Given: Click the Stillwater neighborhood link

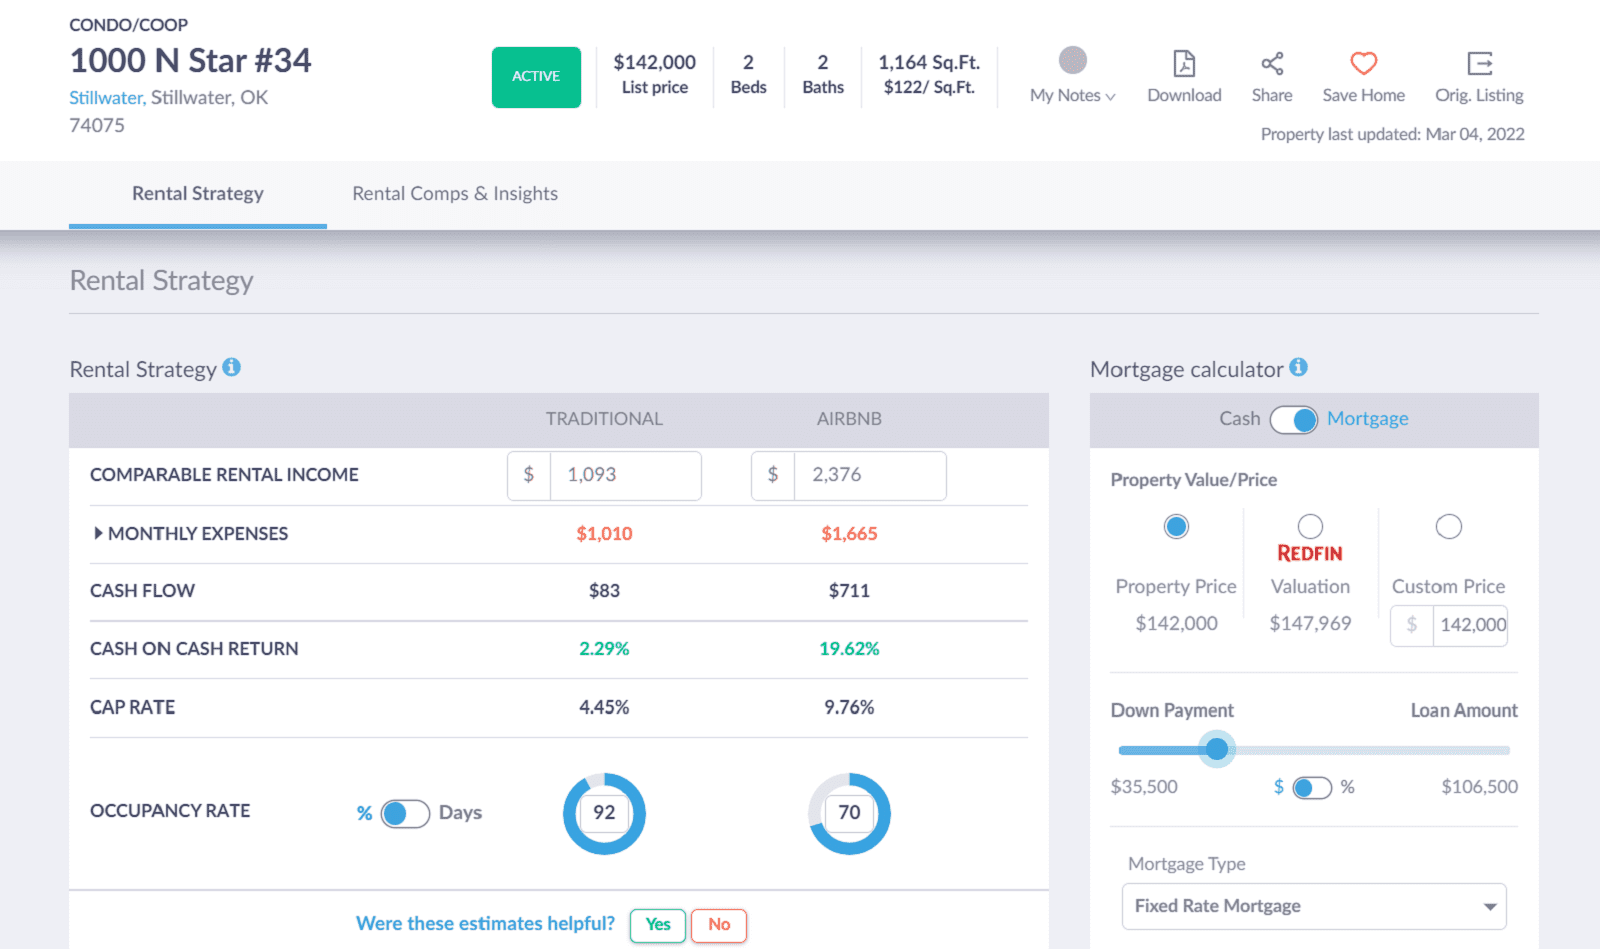Looking at the screenshot, I should pos(106,98).
